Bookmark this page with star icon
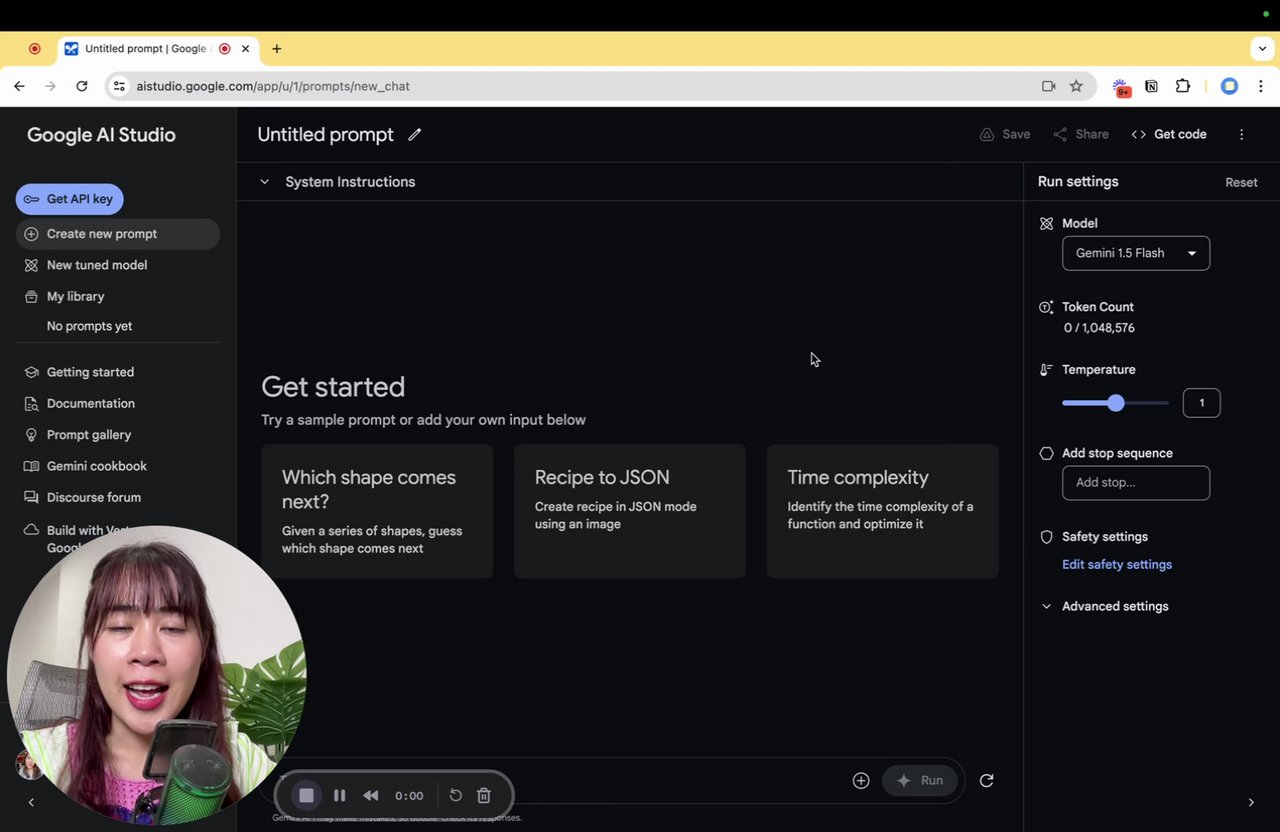 (1076, 86)
